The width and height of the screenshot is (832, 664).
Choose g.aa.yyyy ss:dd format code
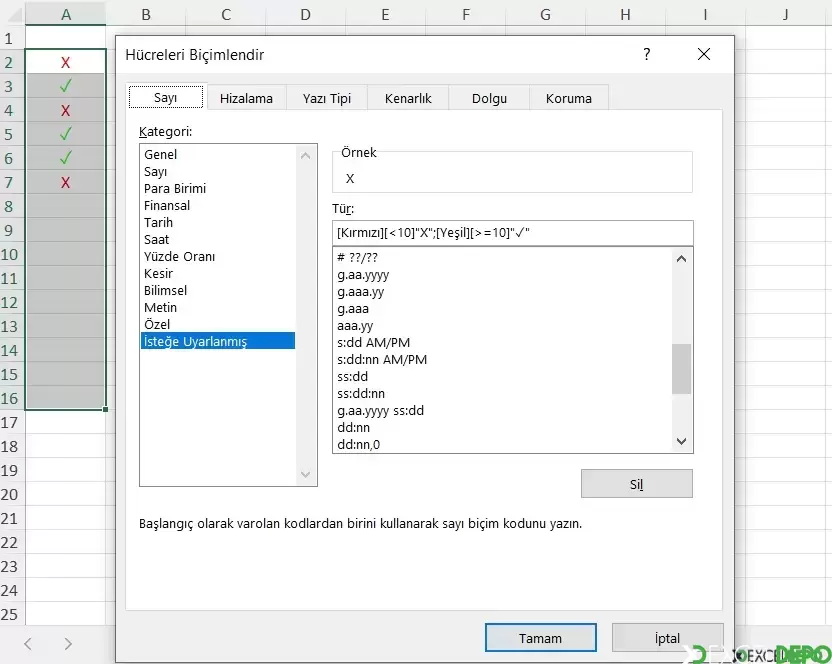tap(502, 410)
